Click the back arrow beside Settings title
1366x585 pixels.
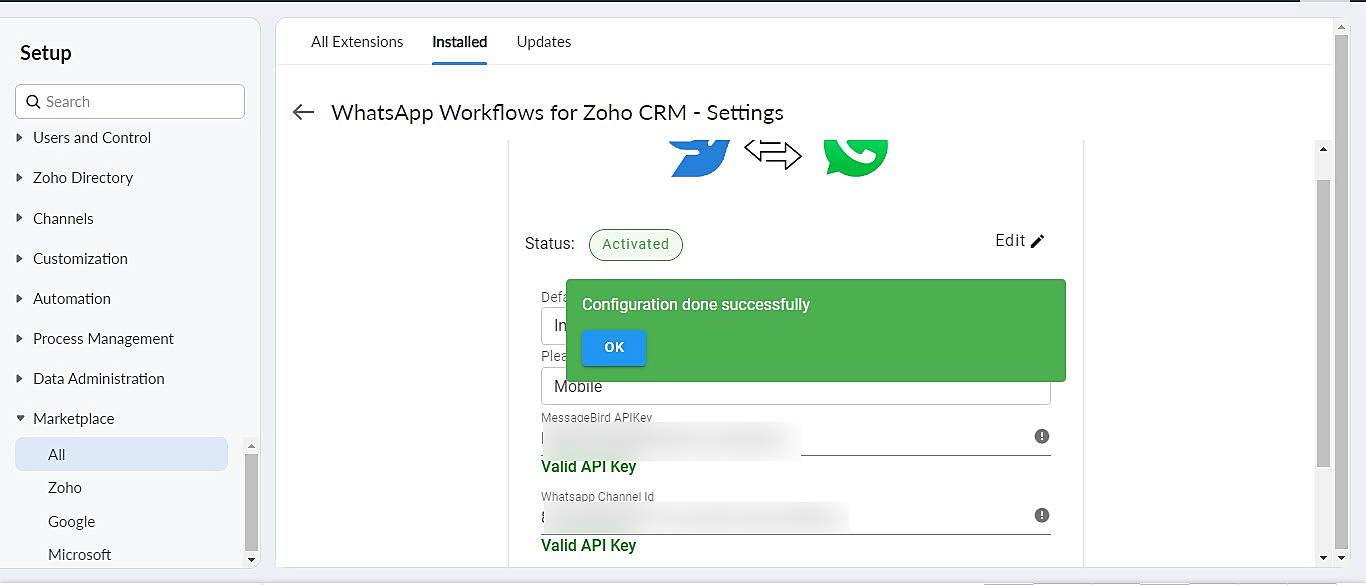[303, 112]
